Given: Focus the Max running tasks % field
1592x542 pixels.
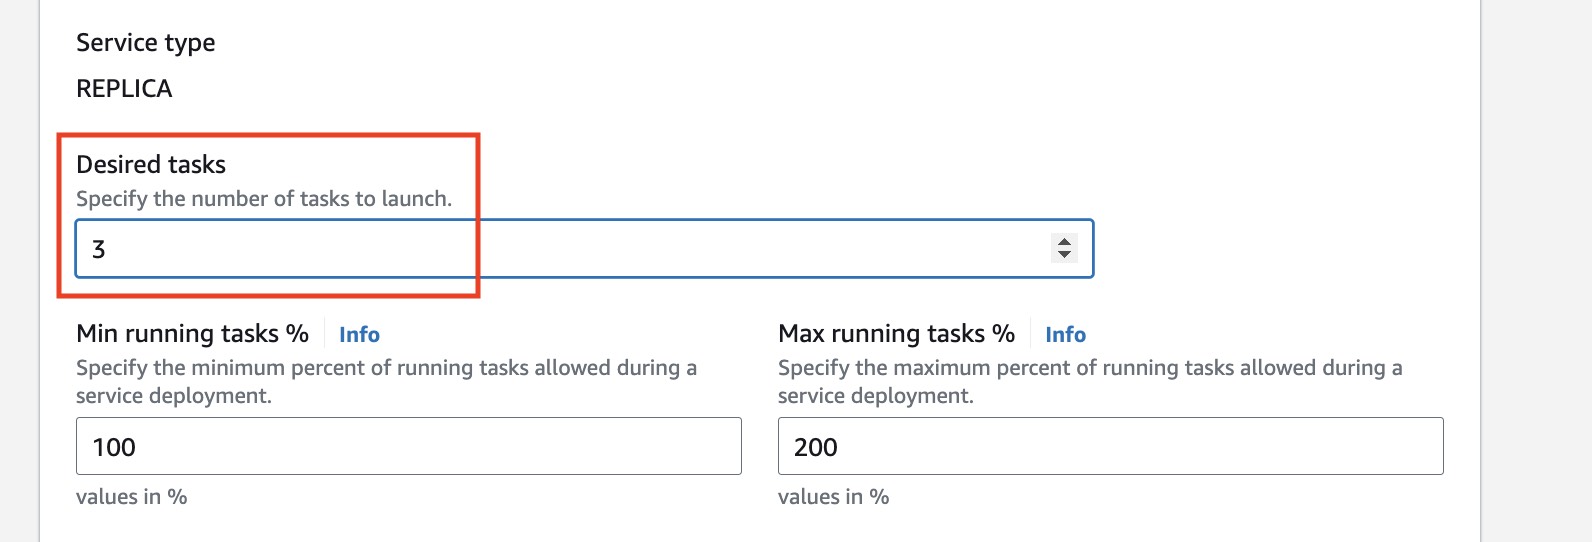Looking at the screenshot, I should (x=1110, y=446).
